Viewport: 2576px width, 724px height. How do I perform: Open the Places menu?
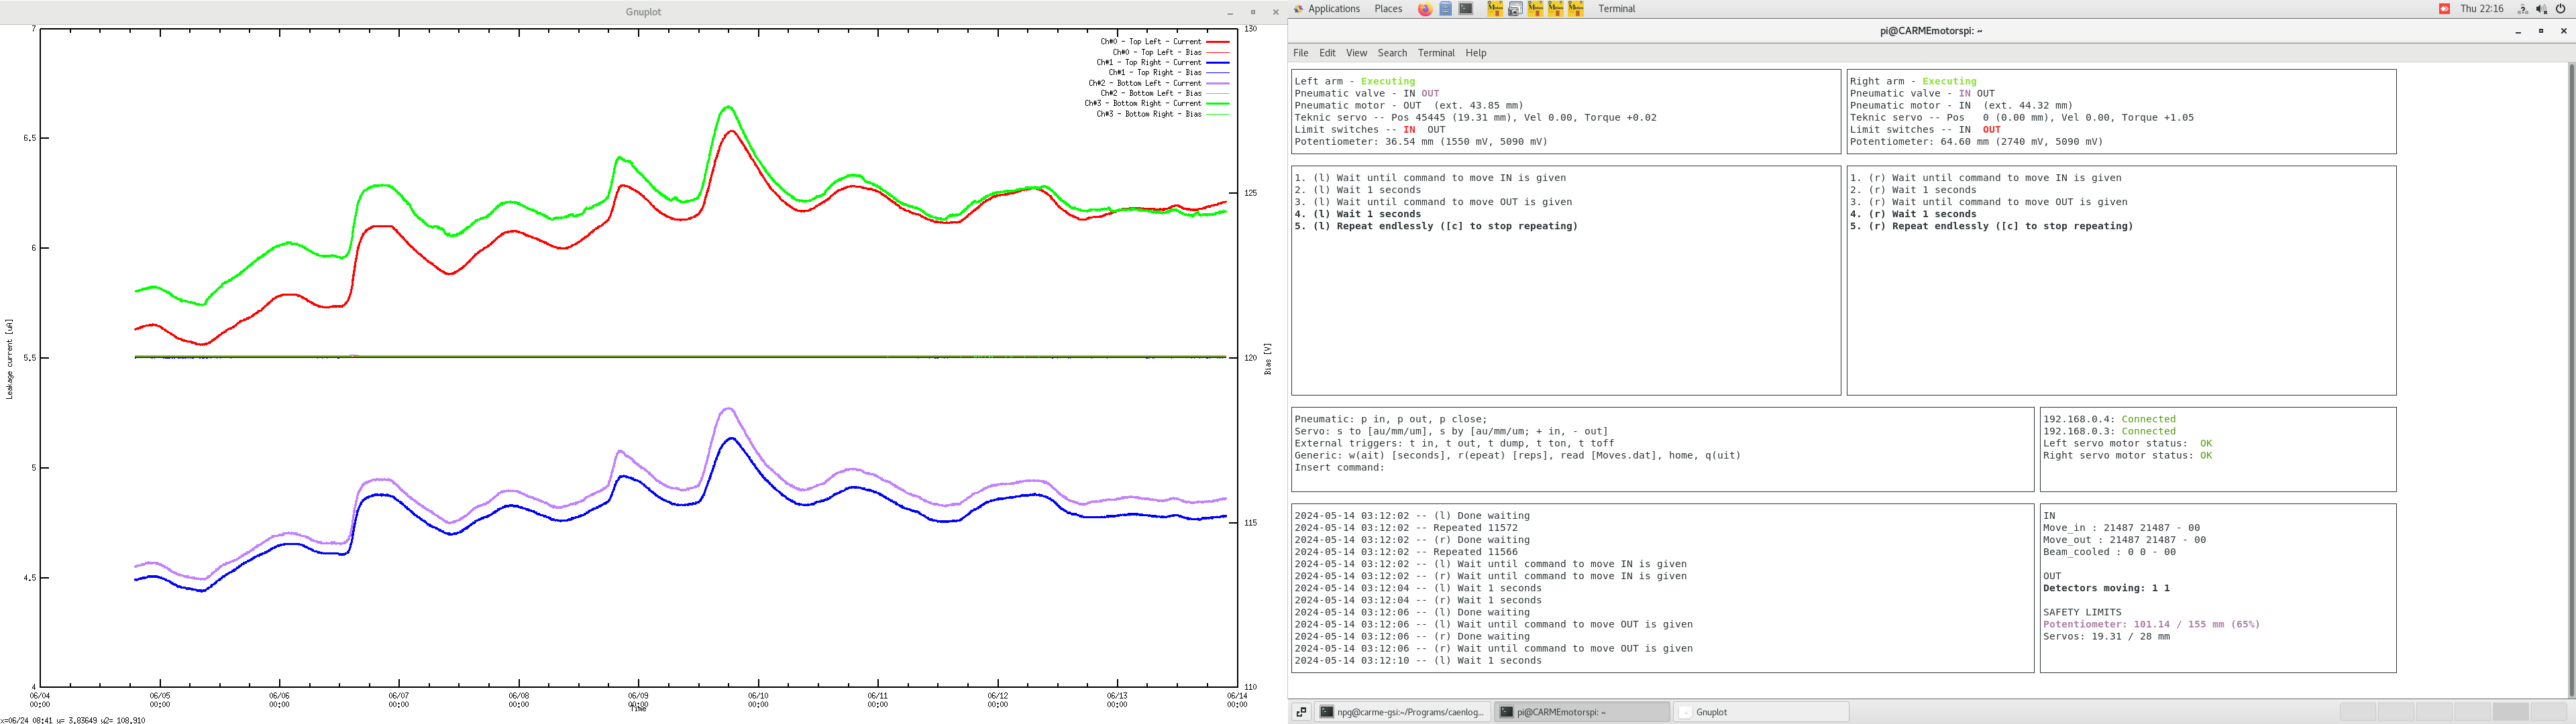1388,9
